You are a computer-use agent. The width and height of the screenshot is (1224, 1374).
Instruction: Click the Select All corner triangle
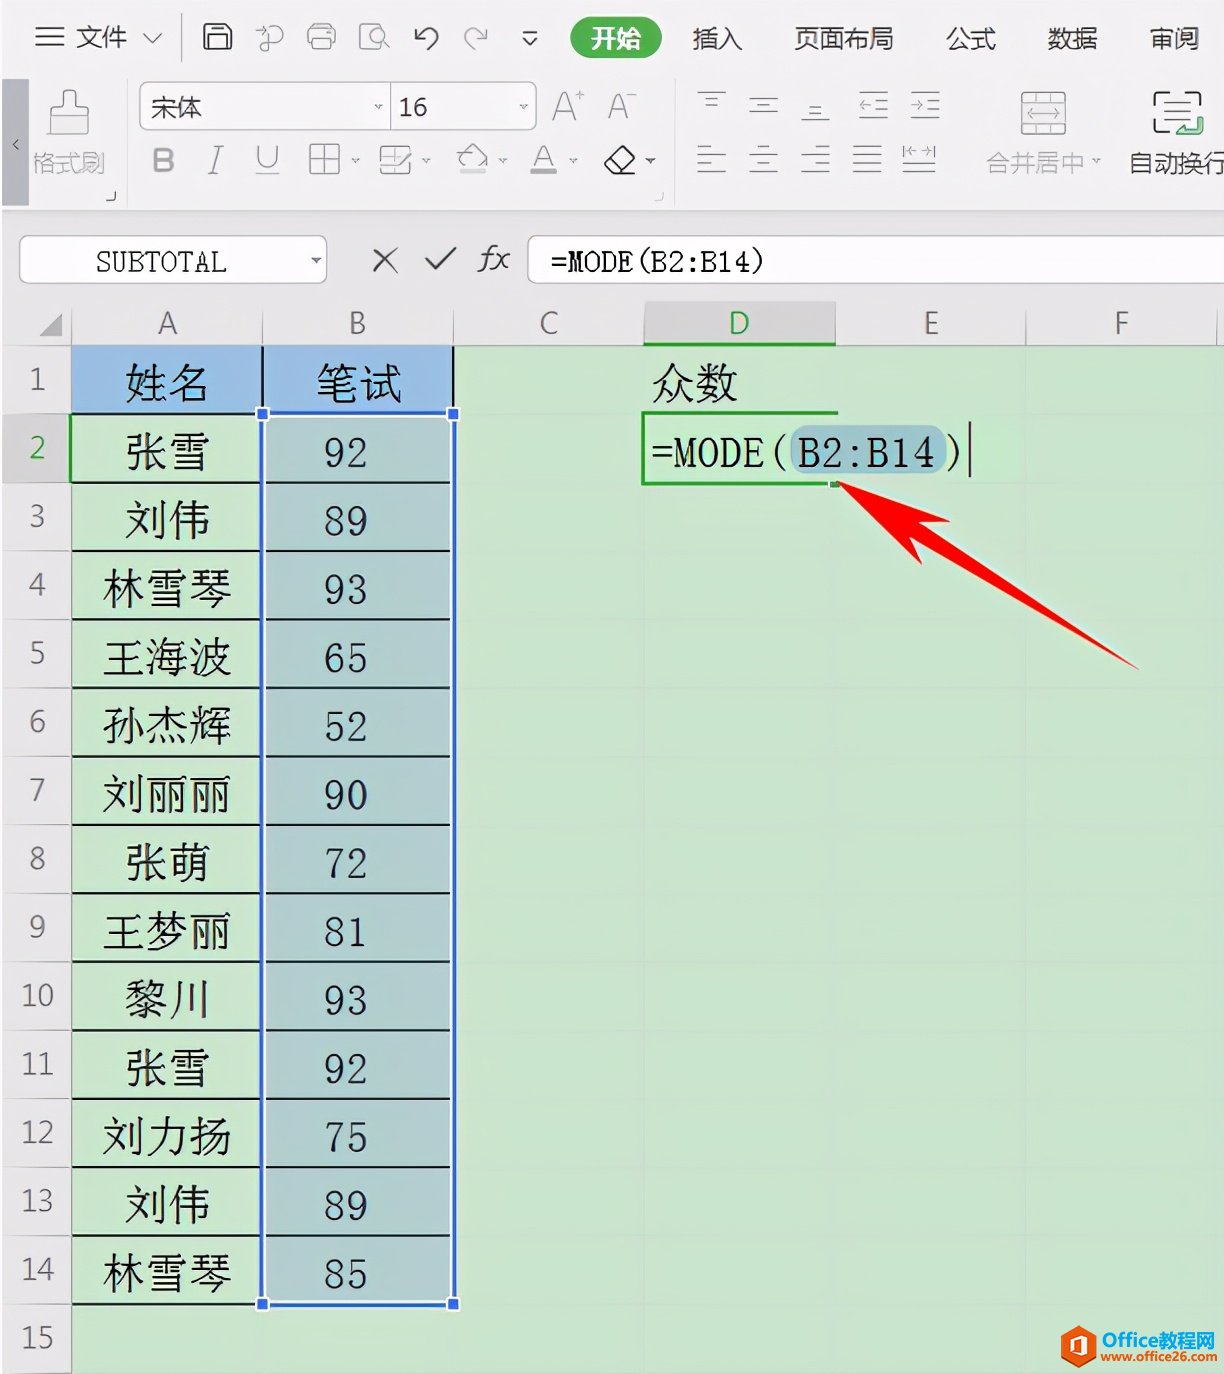(50, 324)
